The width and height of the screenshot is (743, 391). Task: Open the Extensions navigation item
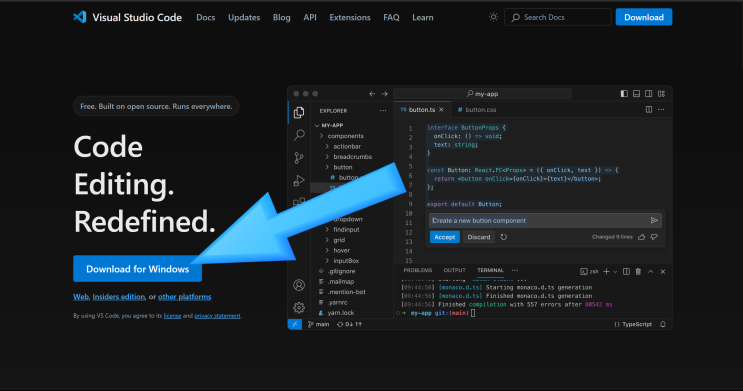(350, 18)
